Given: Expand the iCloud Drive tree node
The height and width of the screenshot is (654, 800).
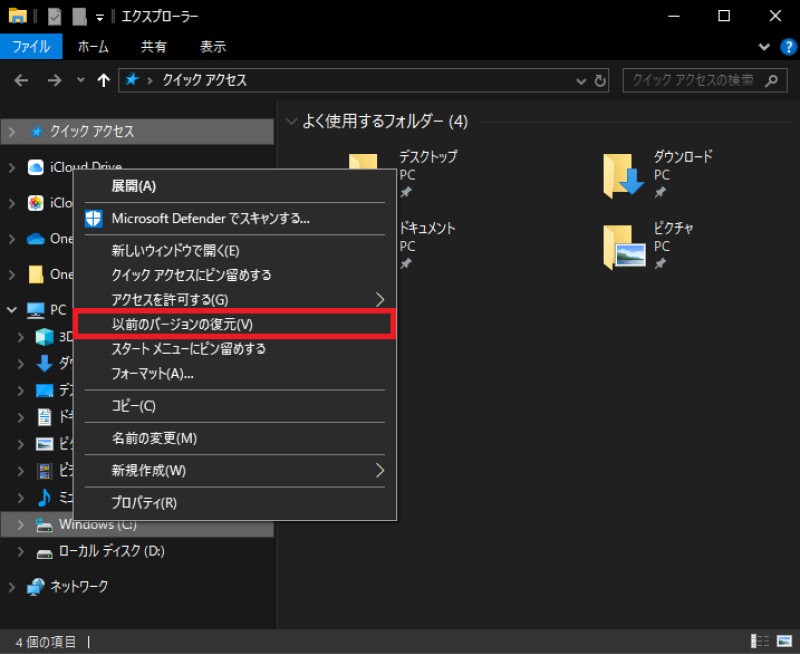Looking at the screenshot, I should [12, 167].
